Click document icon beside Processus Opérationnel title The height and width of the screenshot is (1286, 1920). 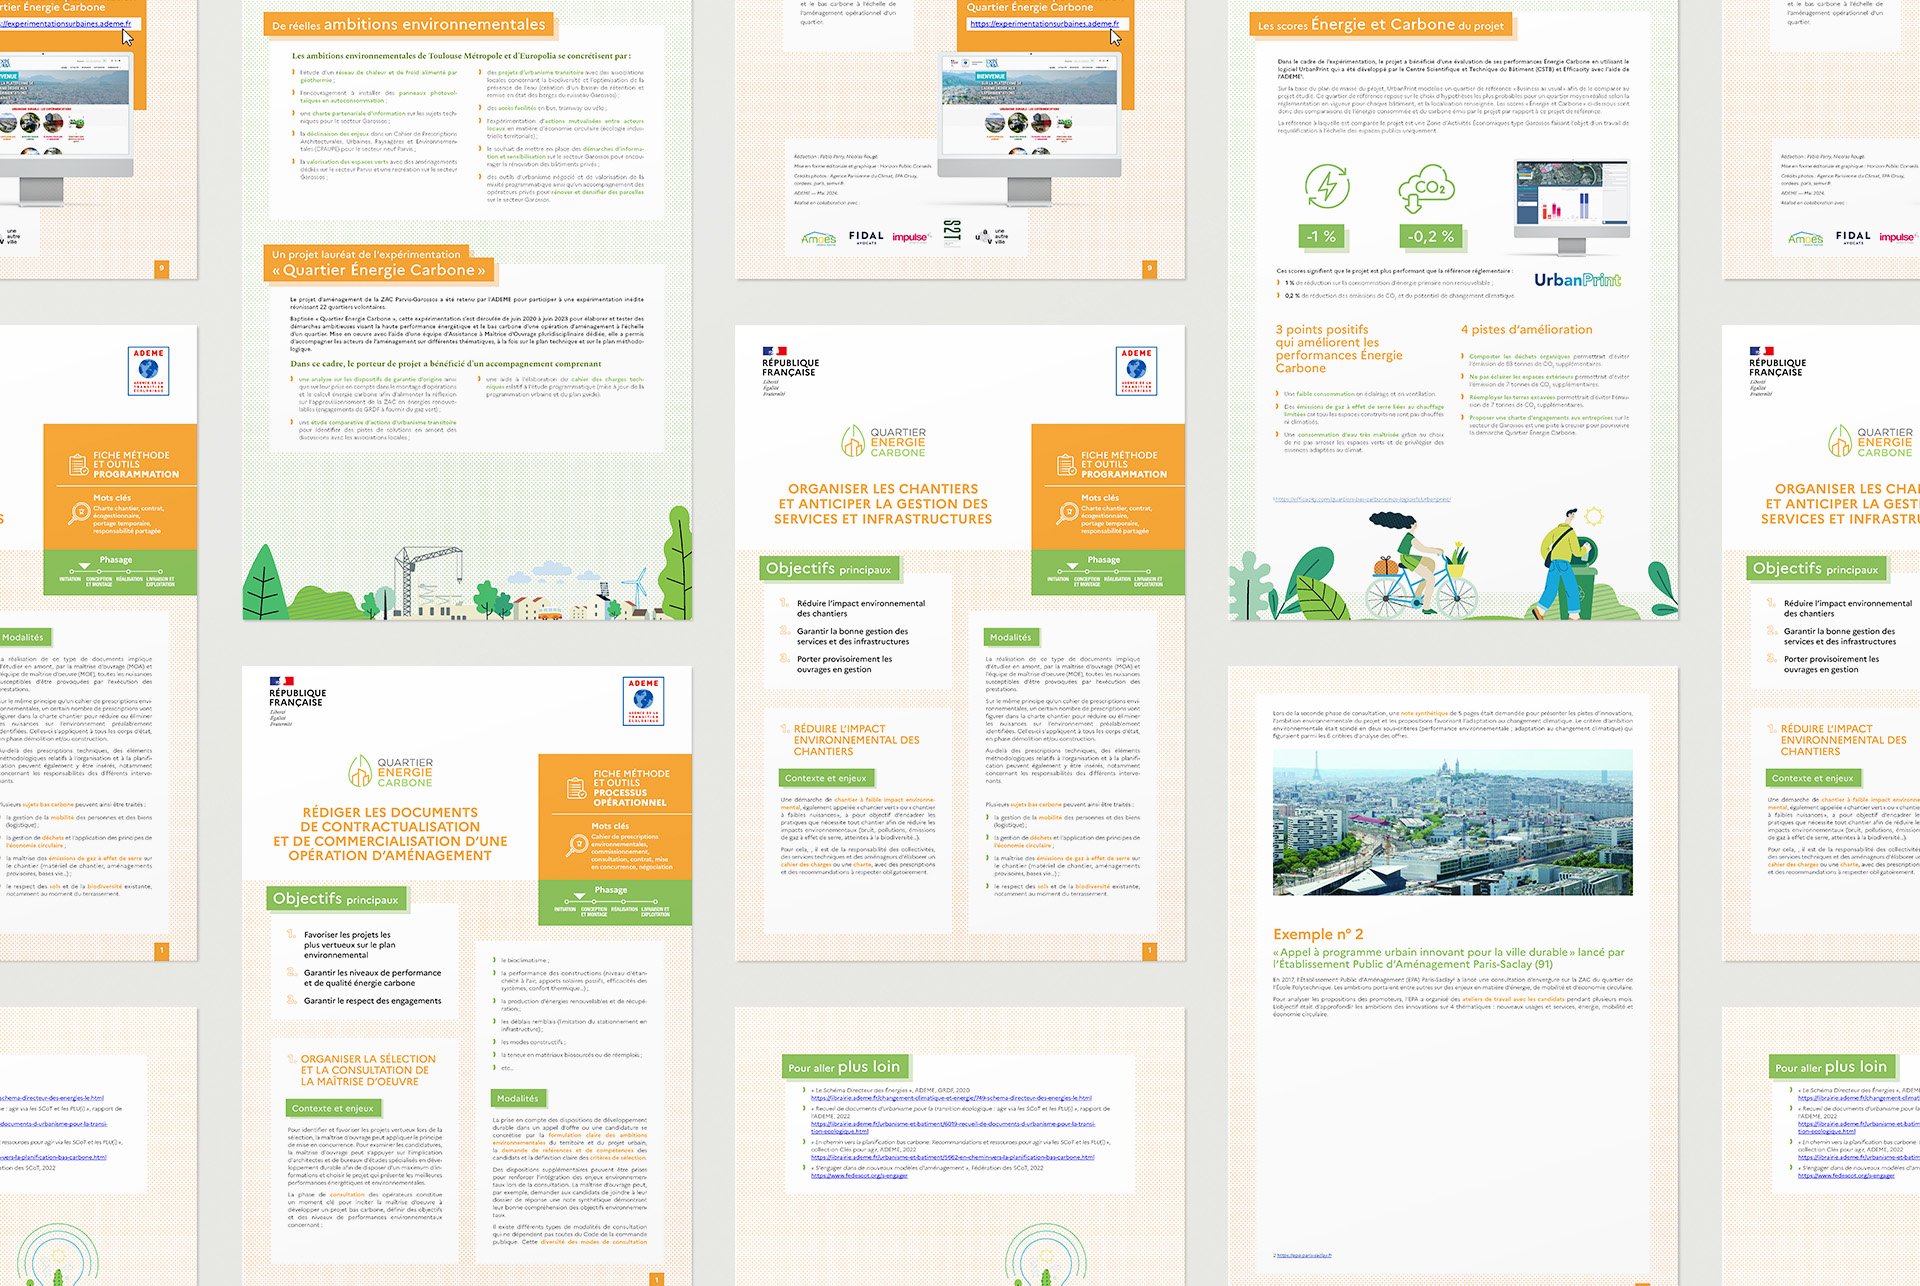pyautogui.click(x=576, y=788)
